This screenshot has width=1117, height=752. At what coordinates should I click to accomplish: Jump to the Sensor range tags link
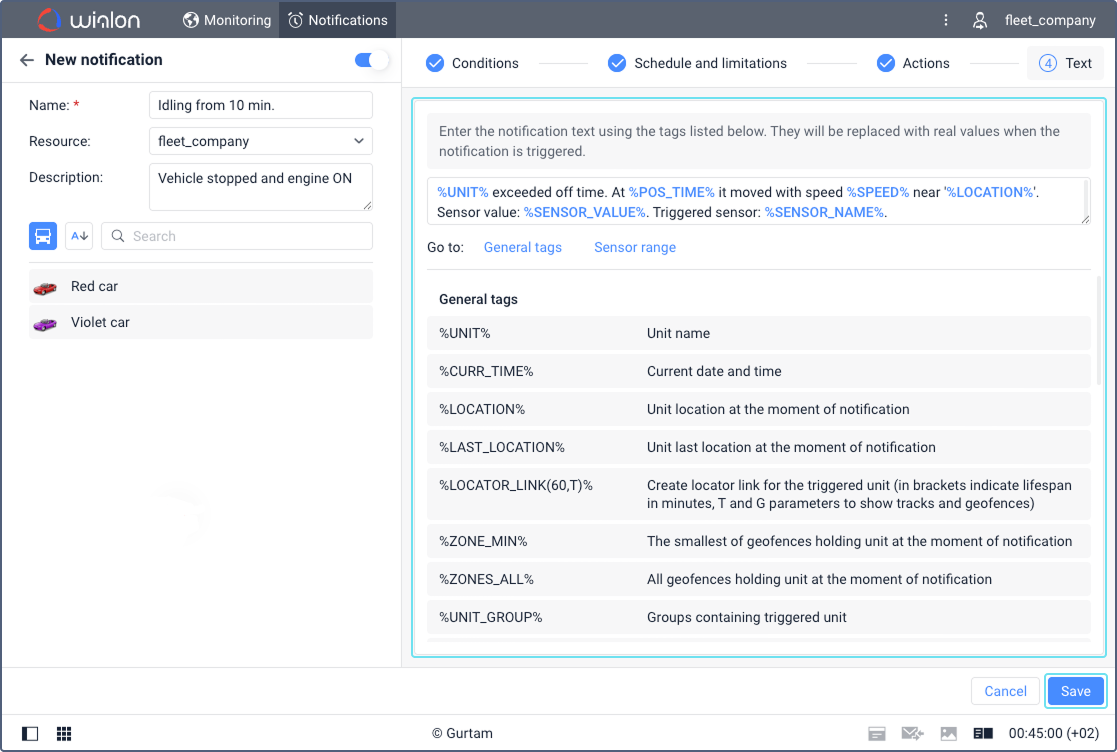click(x=634, y=247)
